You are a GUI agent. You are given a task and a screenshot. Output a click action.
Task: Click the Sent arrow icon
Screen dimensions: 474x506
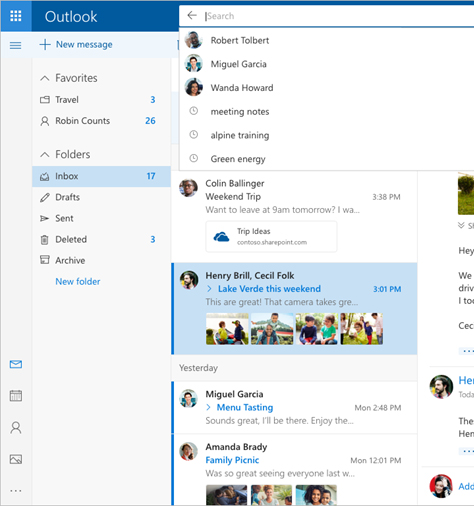click(x=44, y=218)
